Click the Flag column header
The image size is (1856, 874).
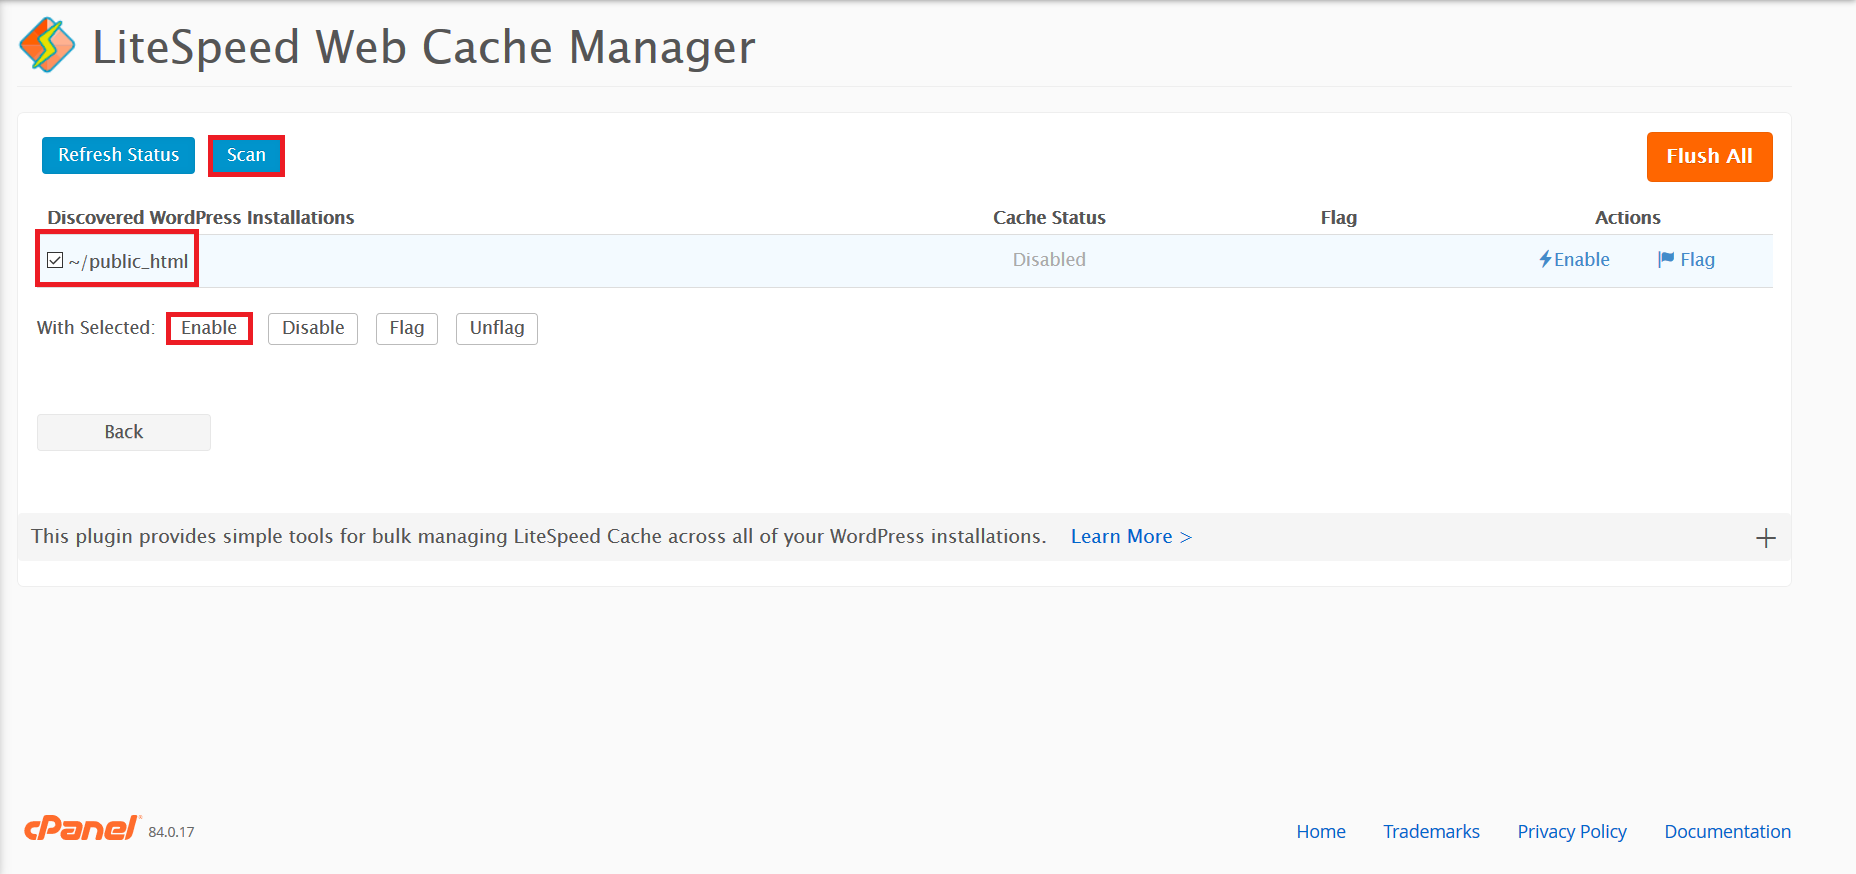[x=1338, y=218]
